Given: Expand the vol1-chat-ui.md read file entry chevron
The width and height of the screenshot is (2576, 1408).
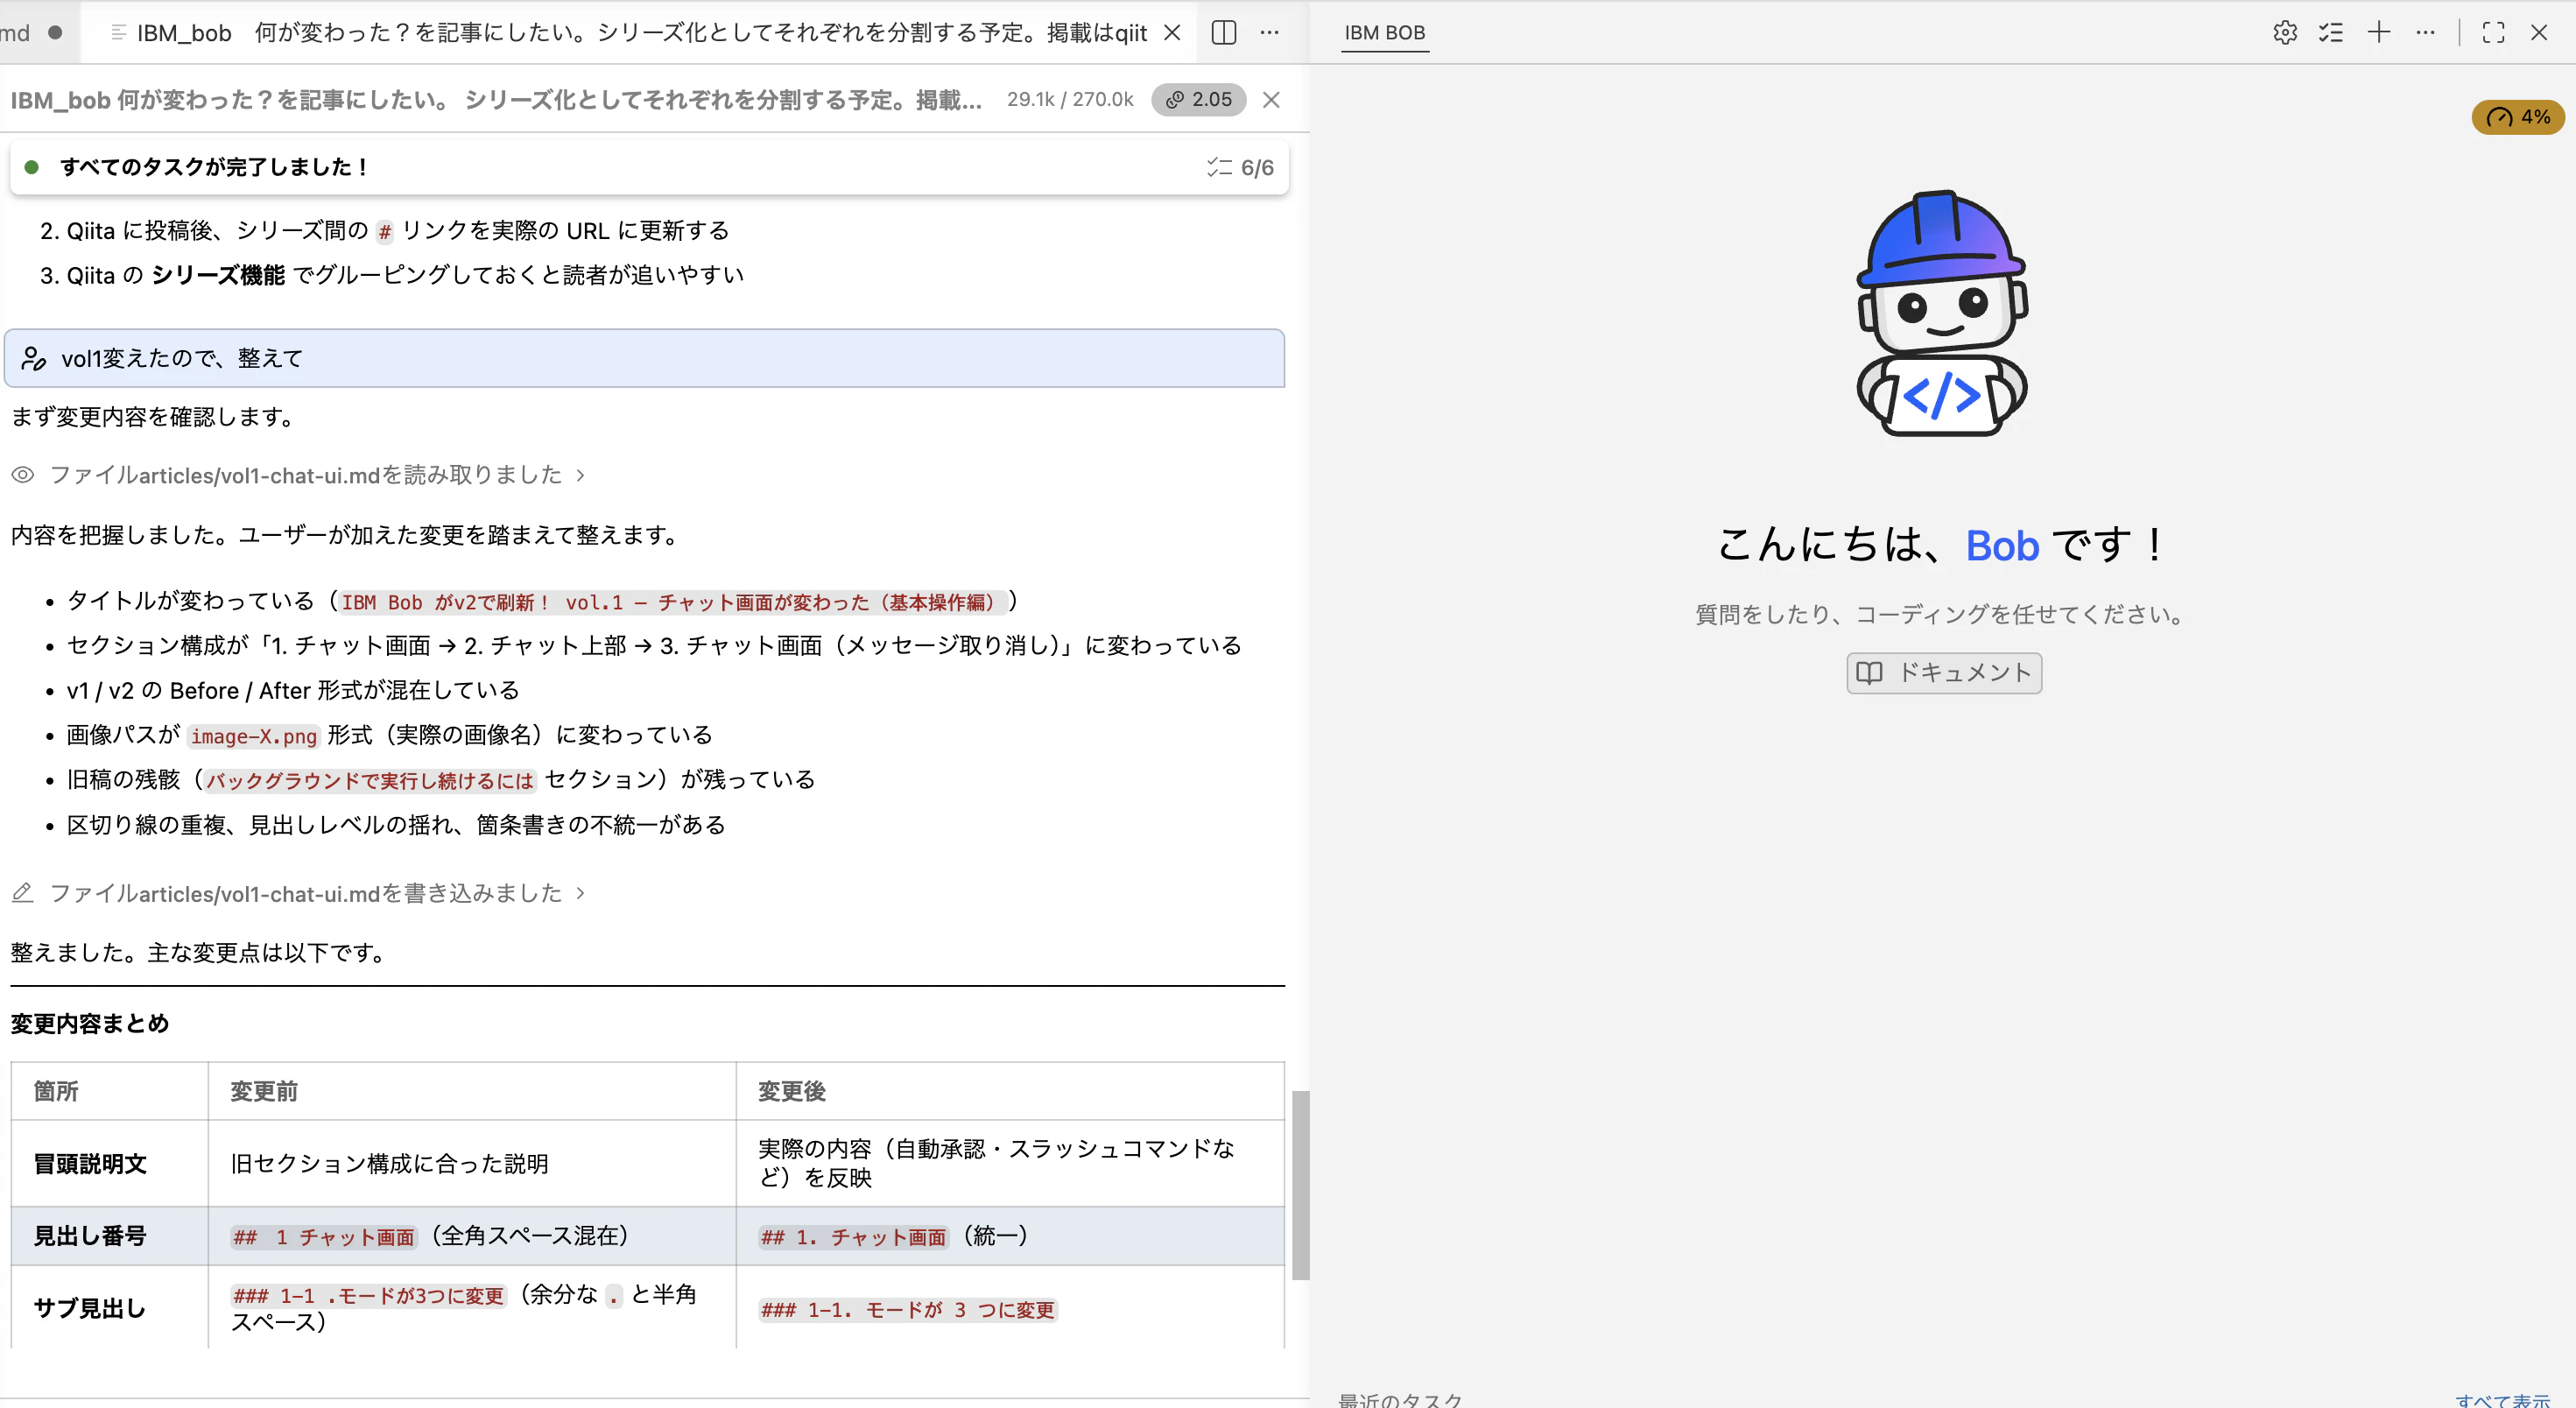Looking at the screenshot, I should click(x=580, y=475).
